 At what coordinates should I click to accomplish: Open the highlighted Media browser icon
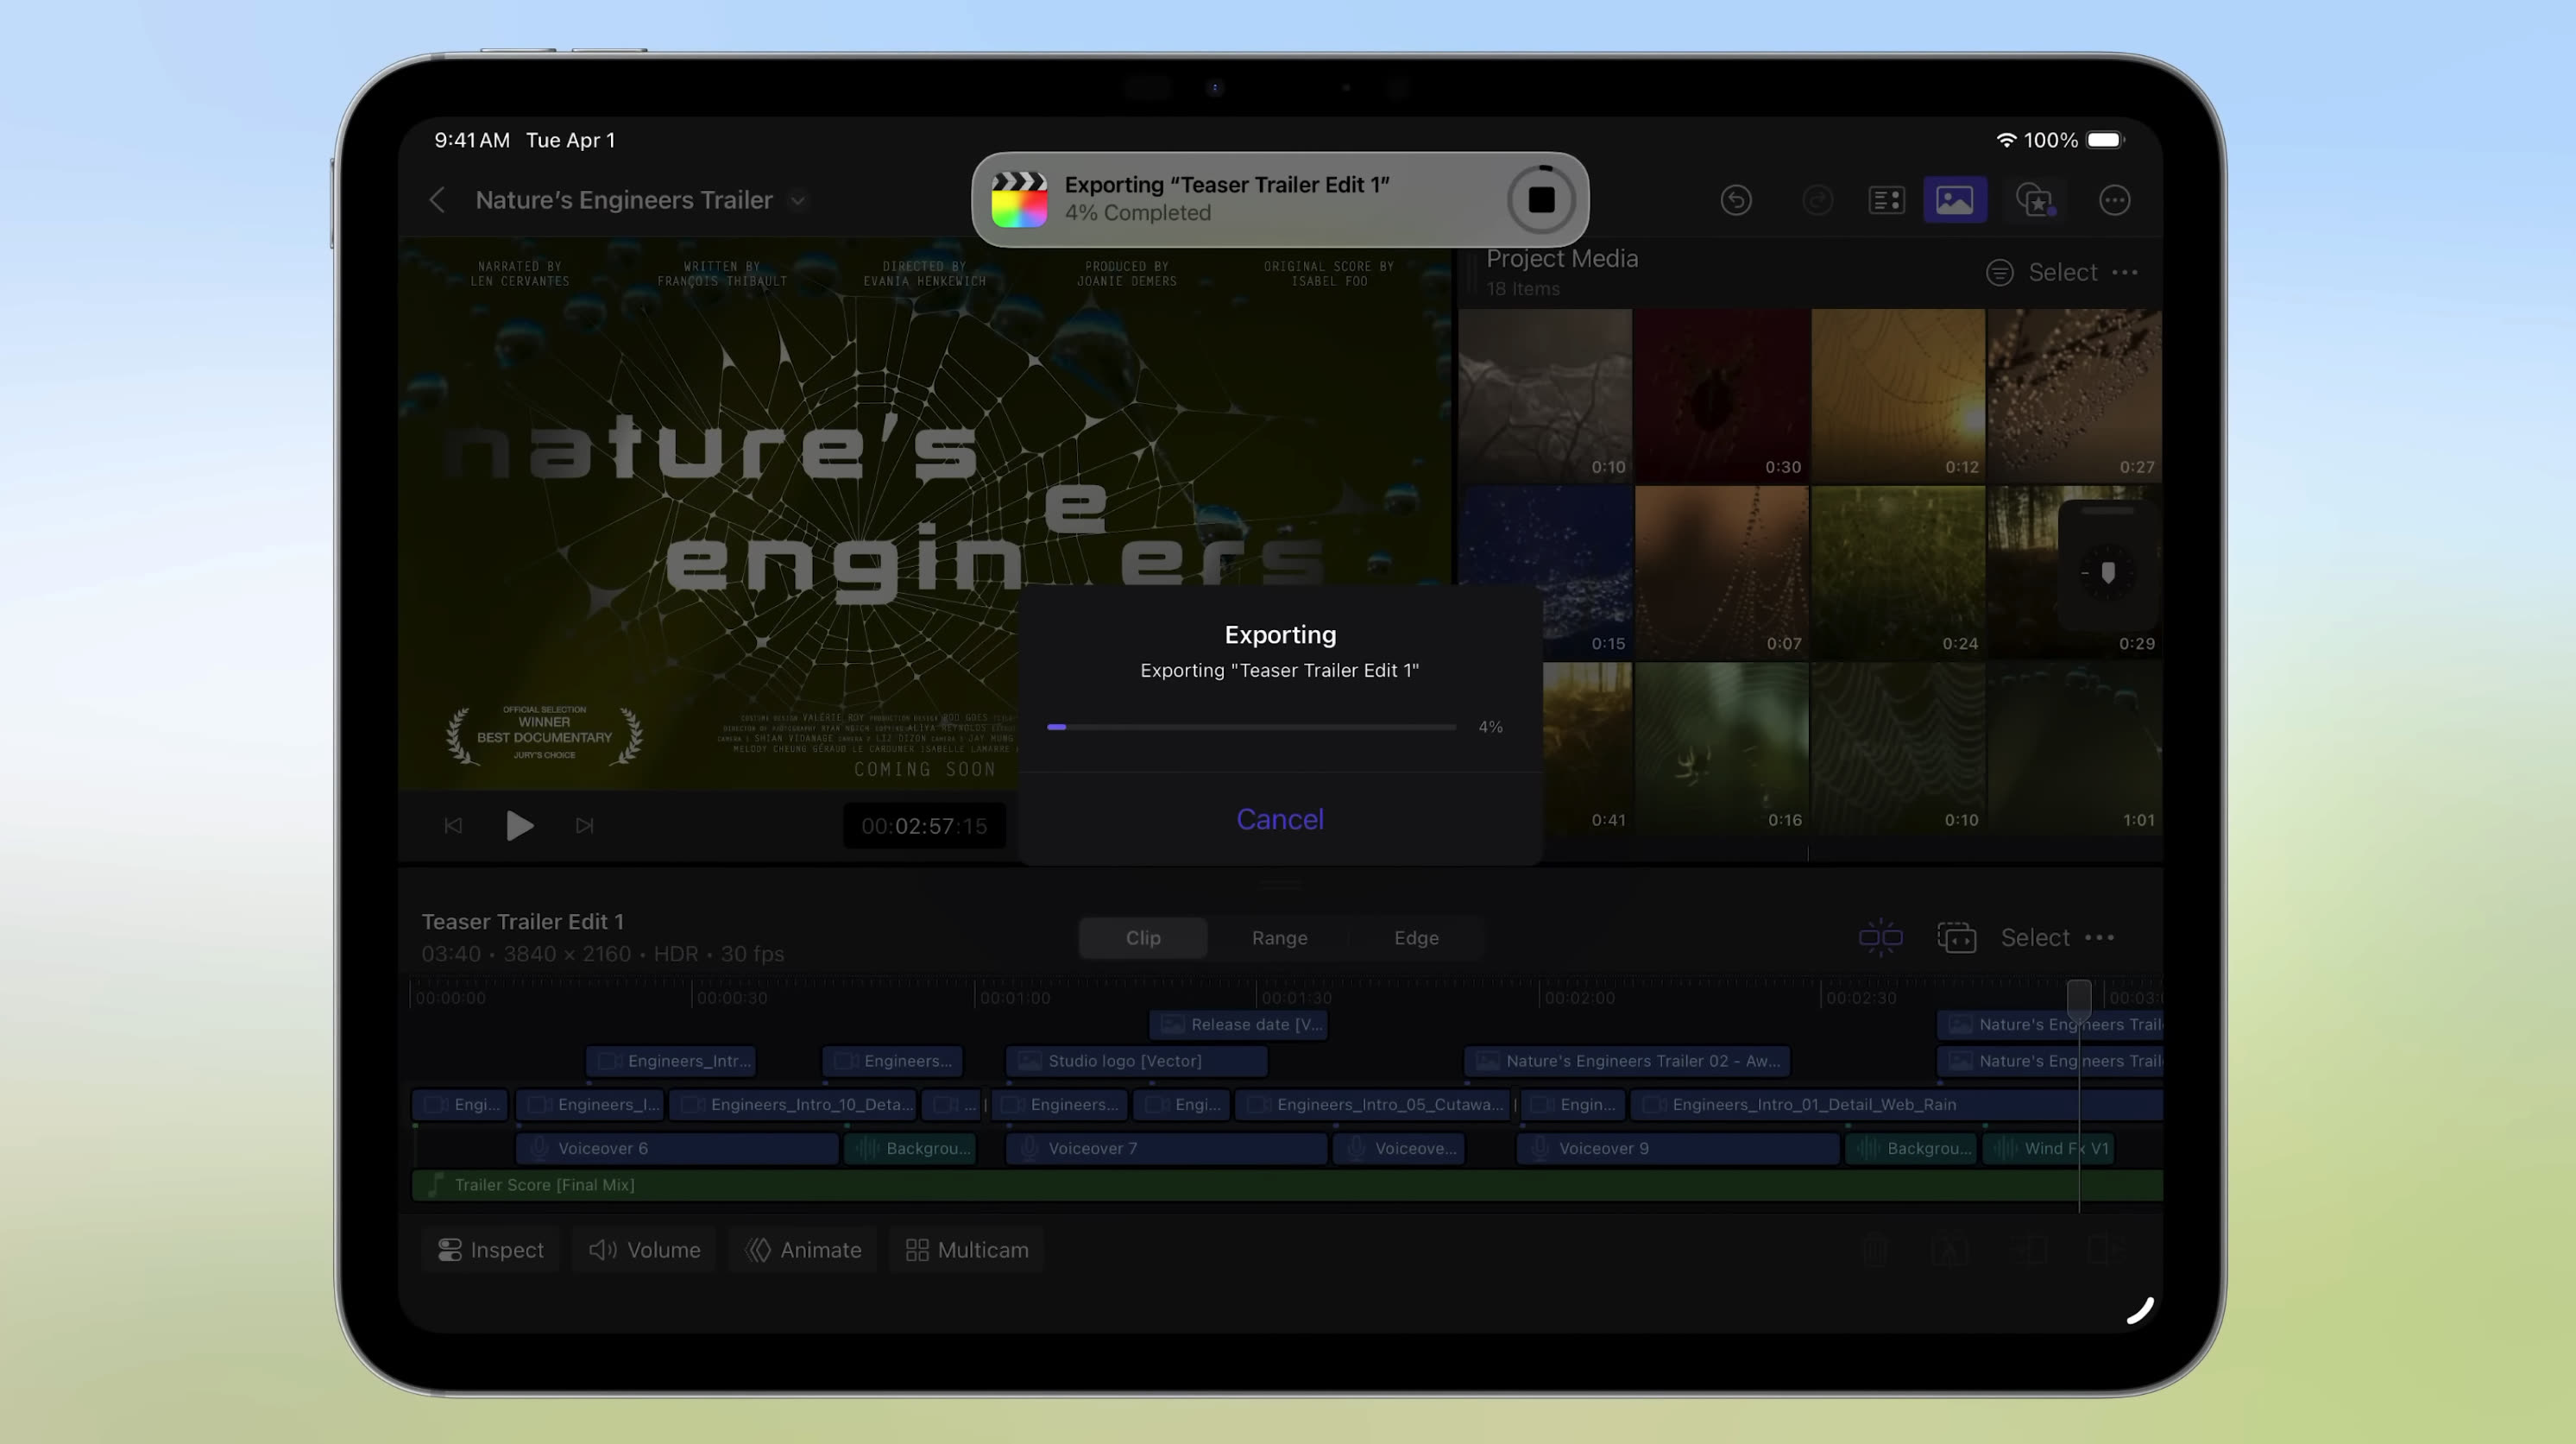pos(1955,200)
